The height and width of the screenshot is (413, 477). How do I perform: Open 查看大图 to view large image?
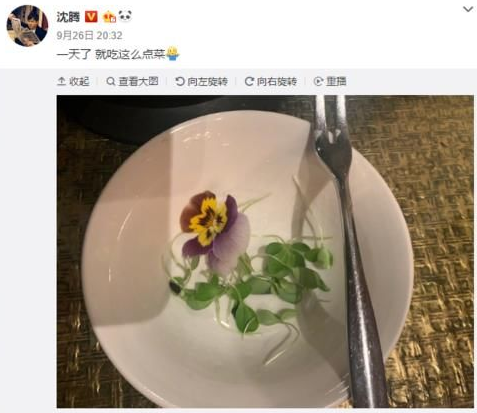tap(132, 81)
